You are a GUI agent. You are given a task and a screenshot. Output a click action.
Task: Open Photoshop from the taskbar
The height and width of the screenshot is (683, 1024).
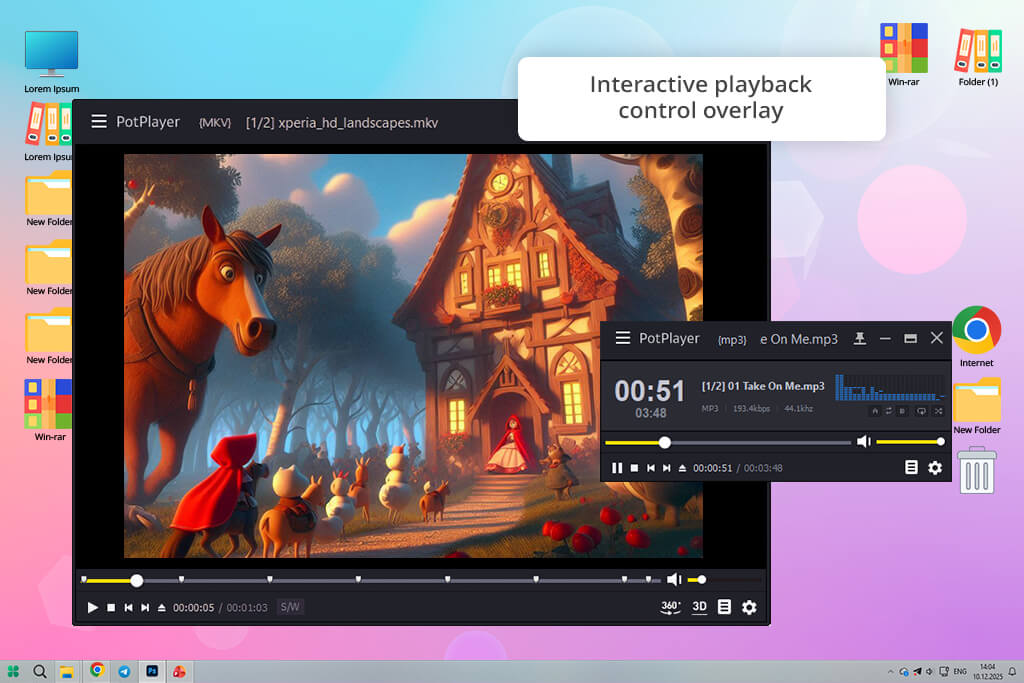(152, 671)
